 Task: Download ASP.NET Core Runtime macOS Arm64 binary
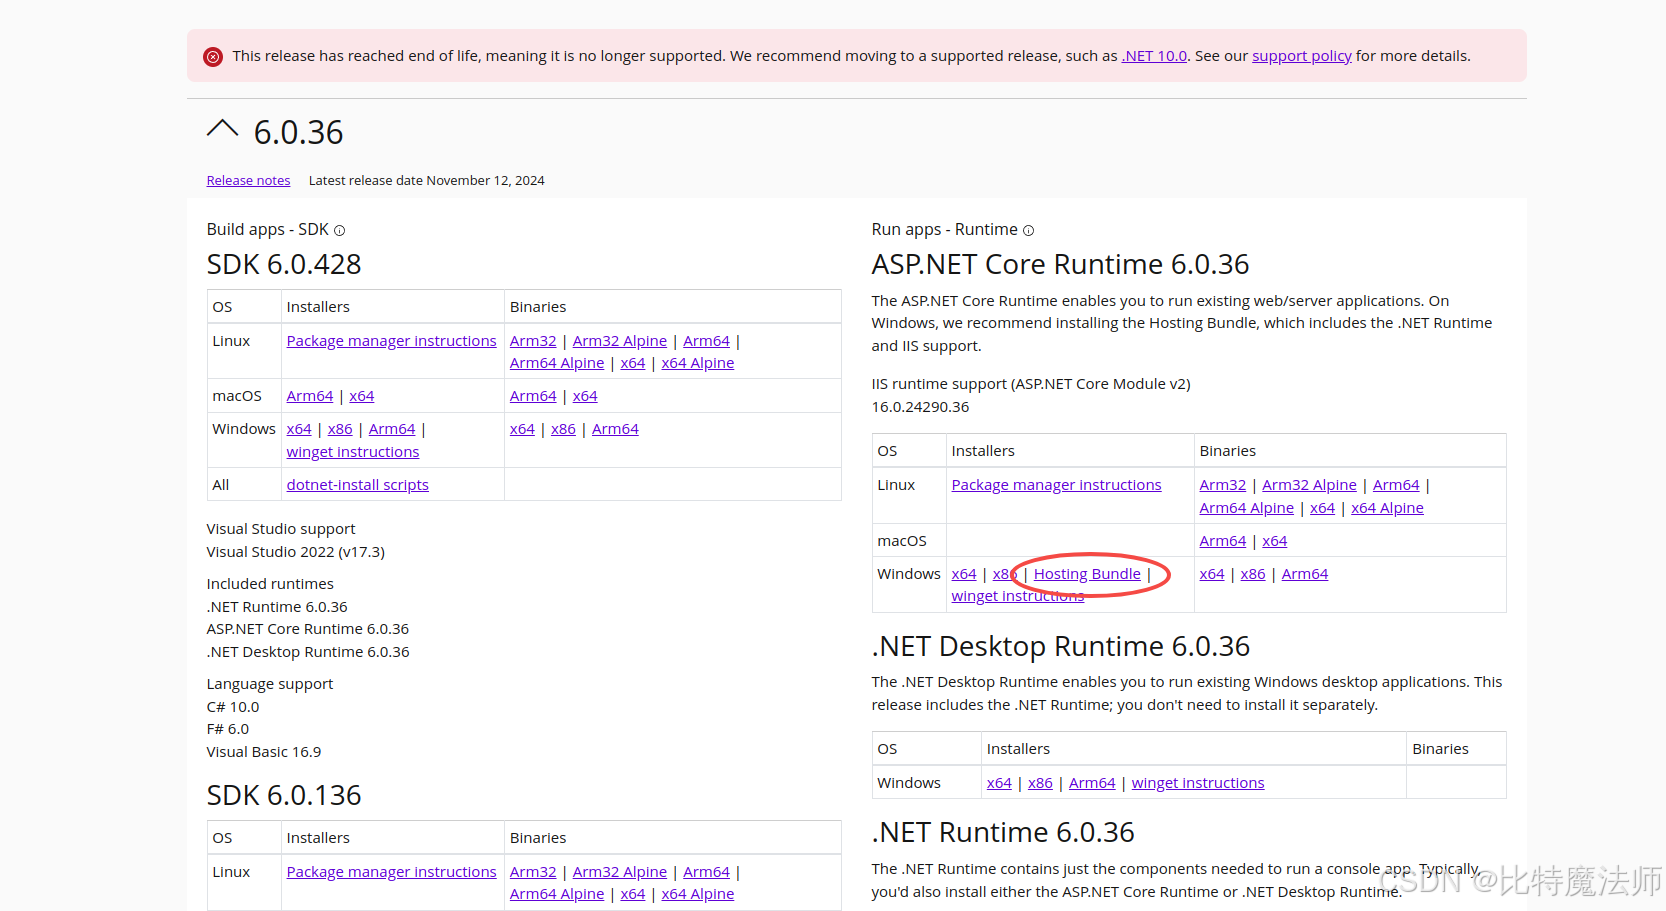click(x=1223, y=541)
